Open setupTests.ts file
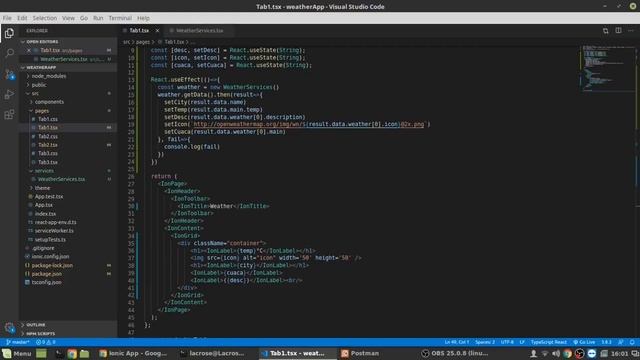The image size is (640, 360). click(x=50, y=239)
